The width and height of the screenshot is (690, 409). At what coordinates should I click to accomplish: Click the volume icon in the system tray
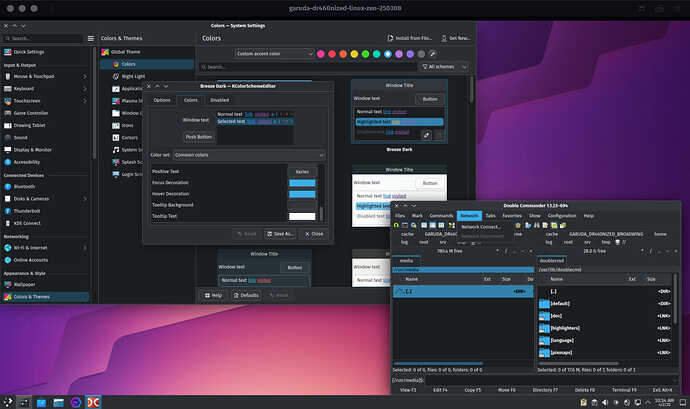point(605,402)
